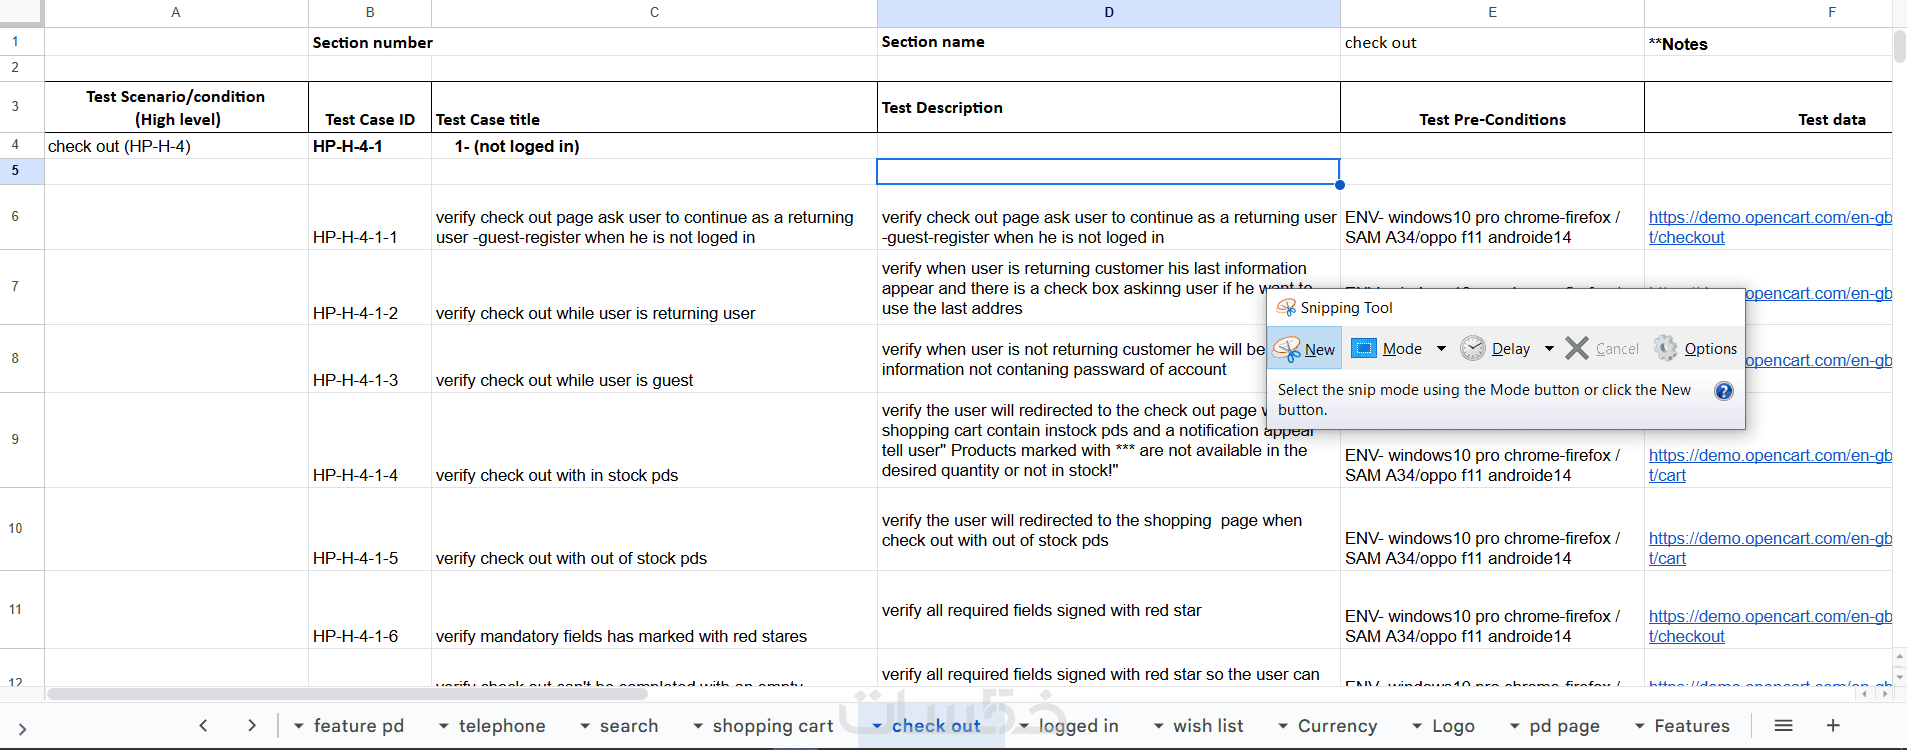1907x750 pixels.
Task: Select column C header
Action: click(x=654, y=13)
